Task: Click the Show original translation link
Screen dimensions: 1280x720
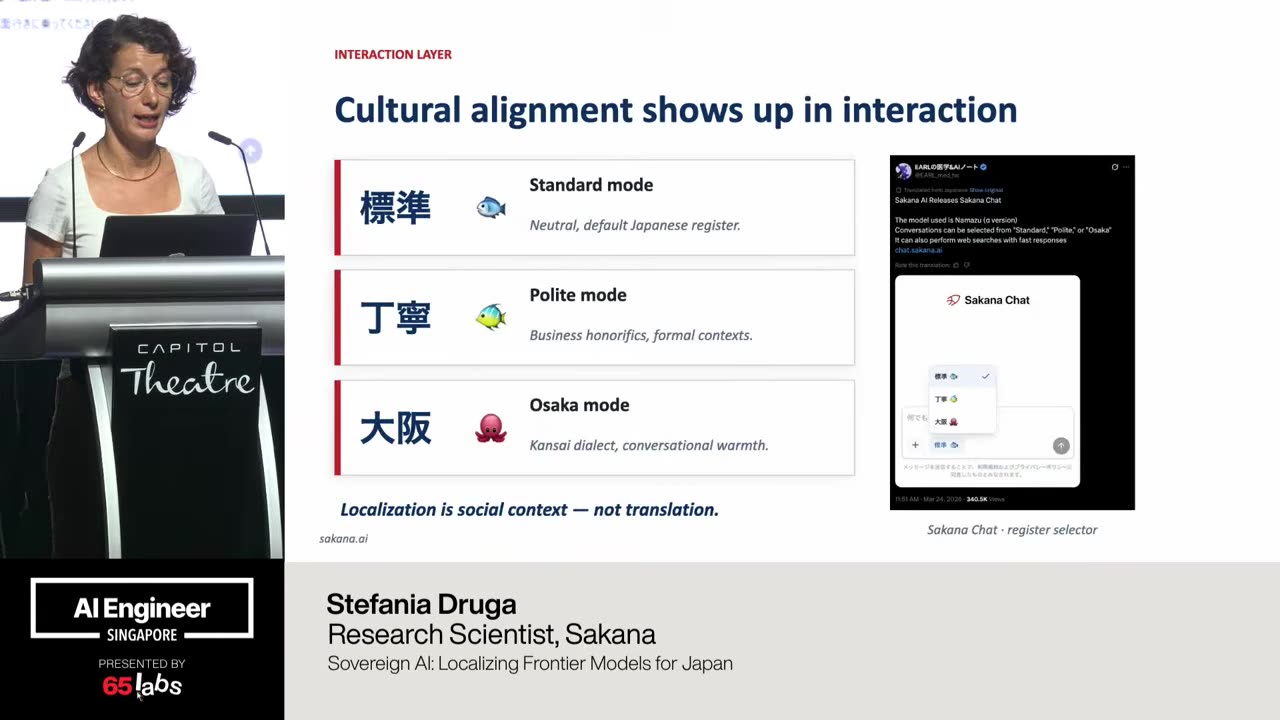Action: tap(986, 190)
